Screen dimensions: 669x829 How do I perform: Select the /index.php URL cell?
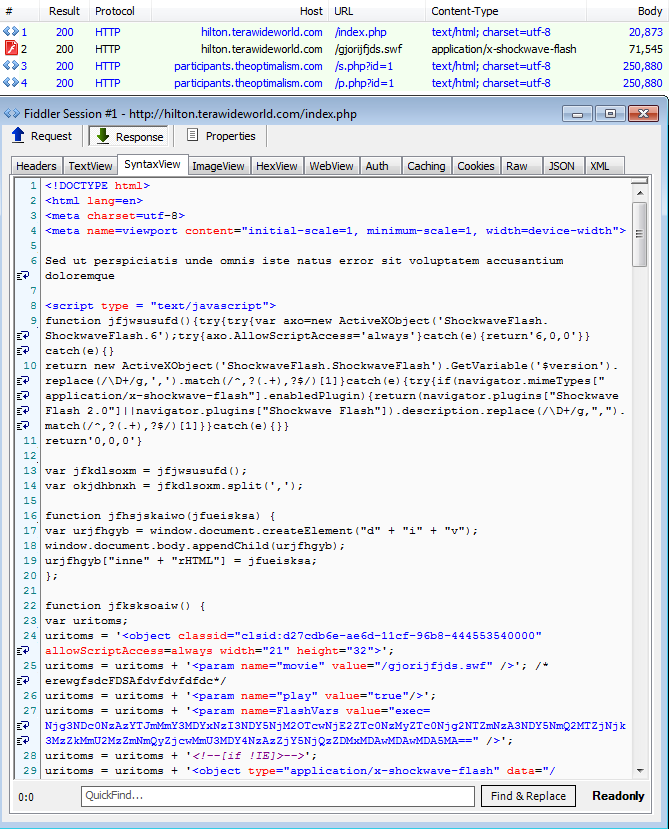pyautogui.click(x=361, y=32)
